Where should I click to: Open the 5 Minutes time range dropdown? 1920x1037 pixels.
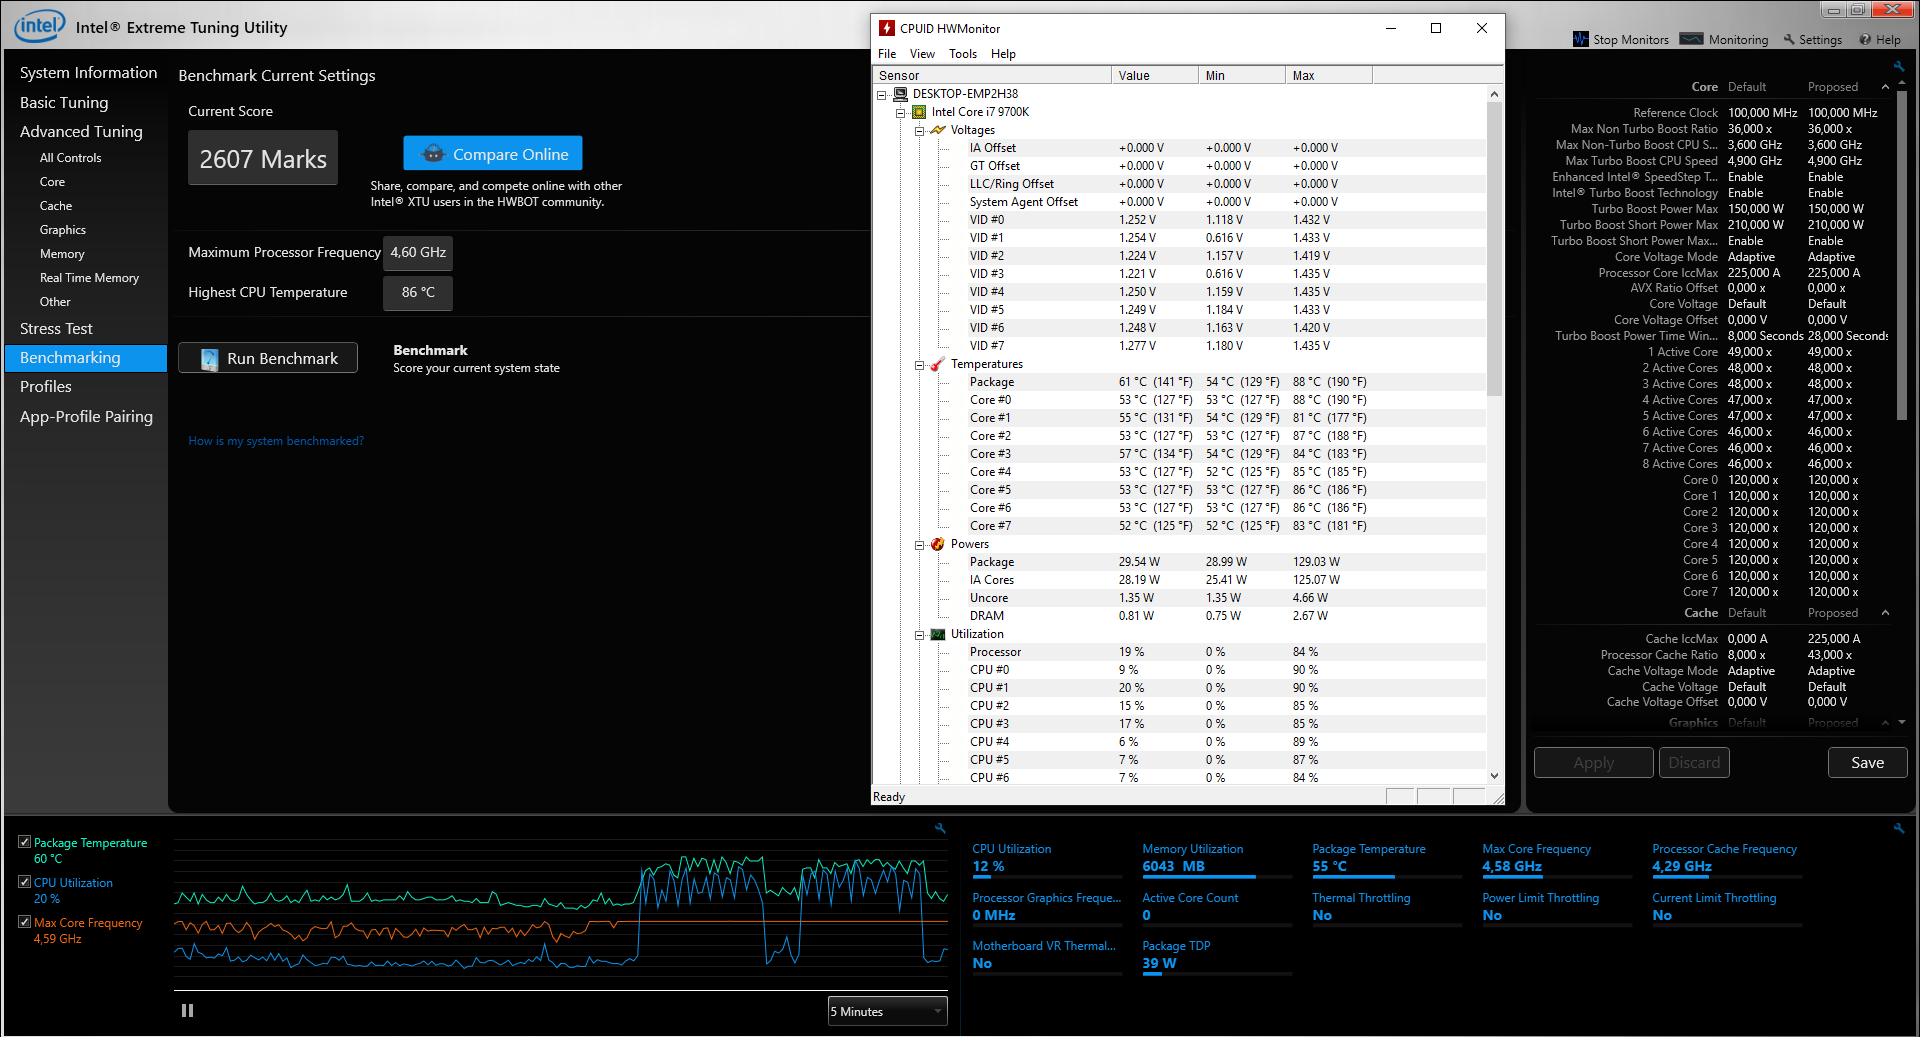pos(887,1011)
